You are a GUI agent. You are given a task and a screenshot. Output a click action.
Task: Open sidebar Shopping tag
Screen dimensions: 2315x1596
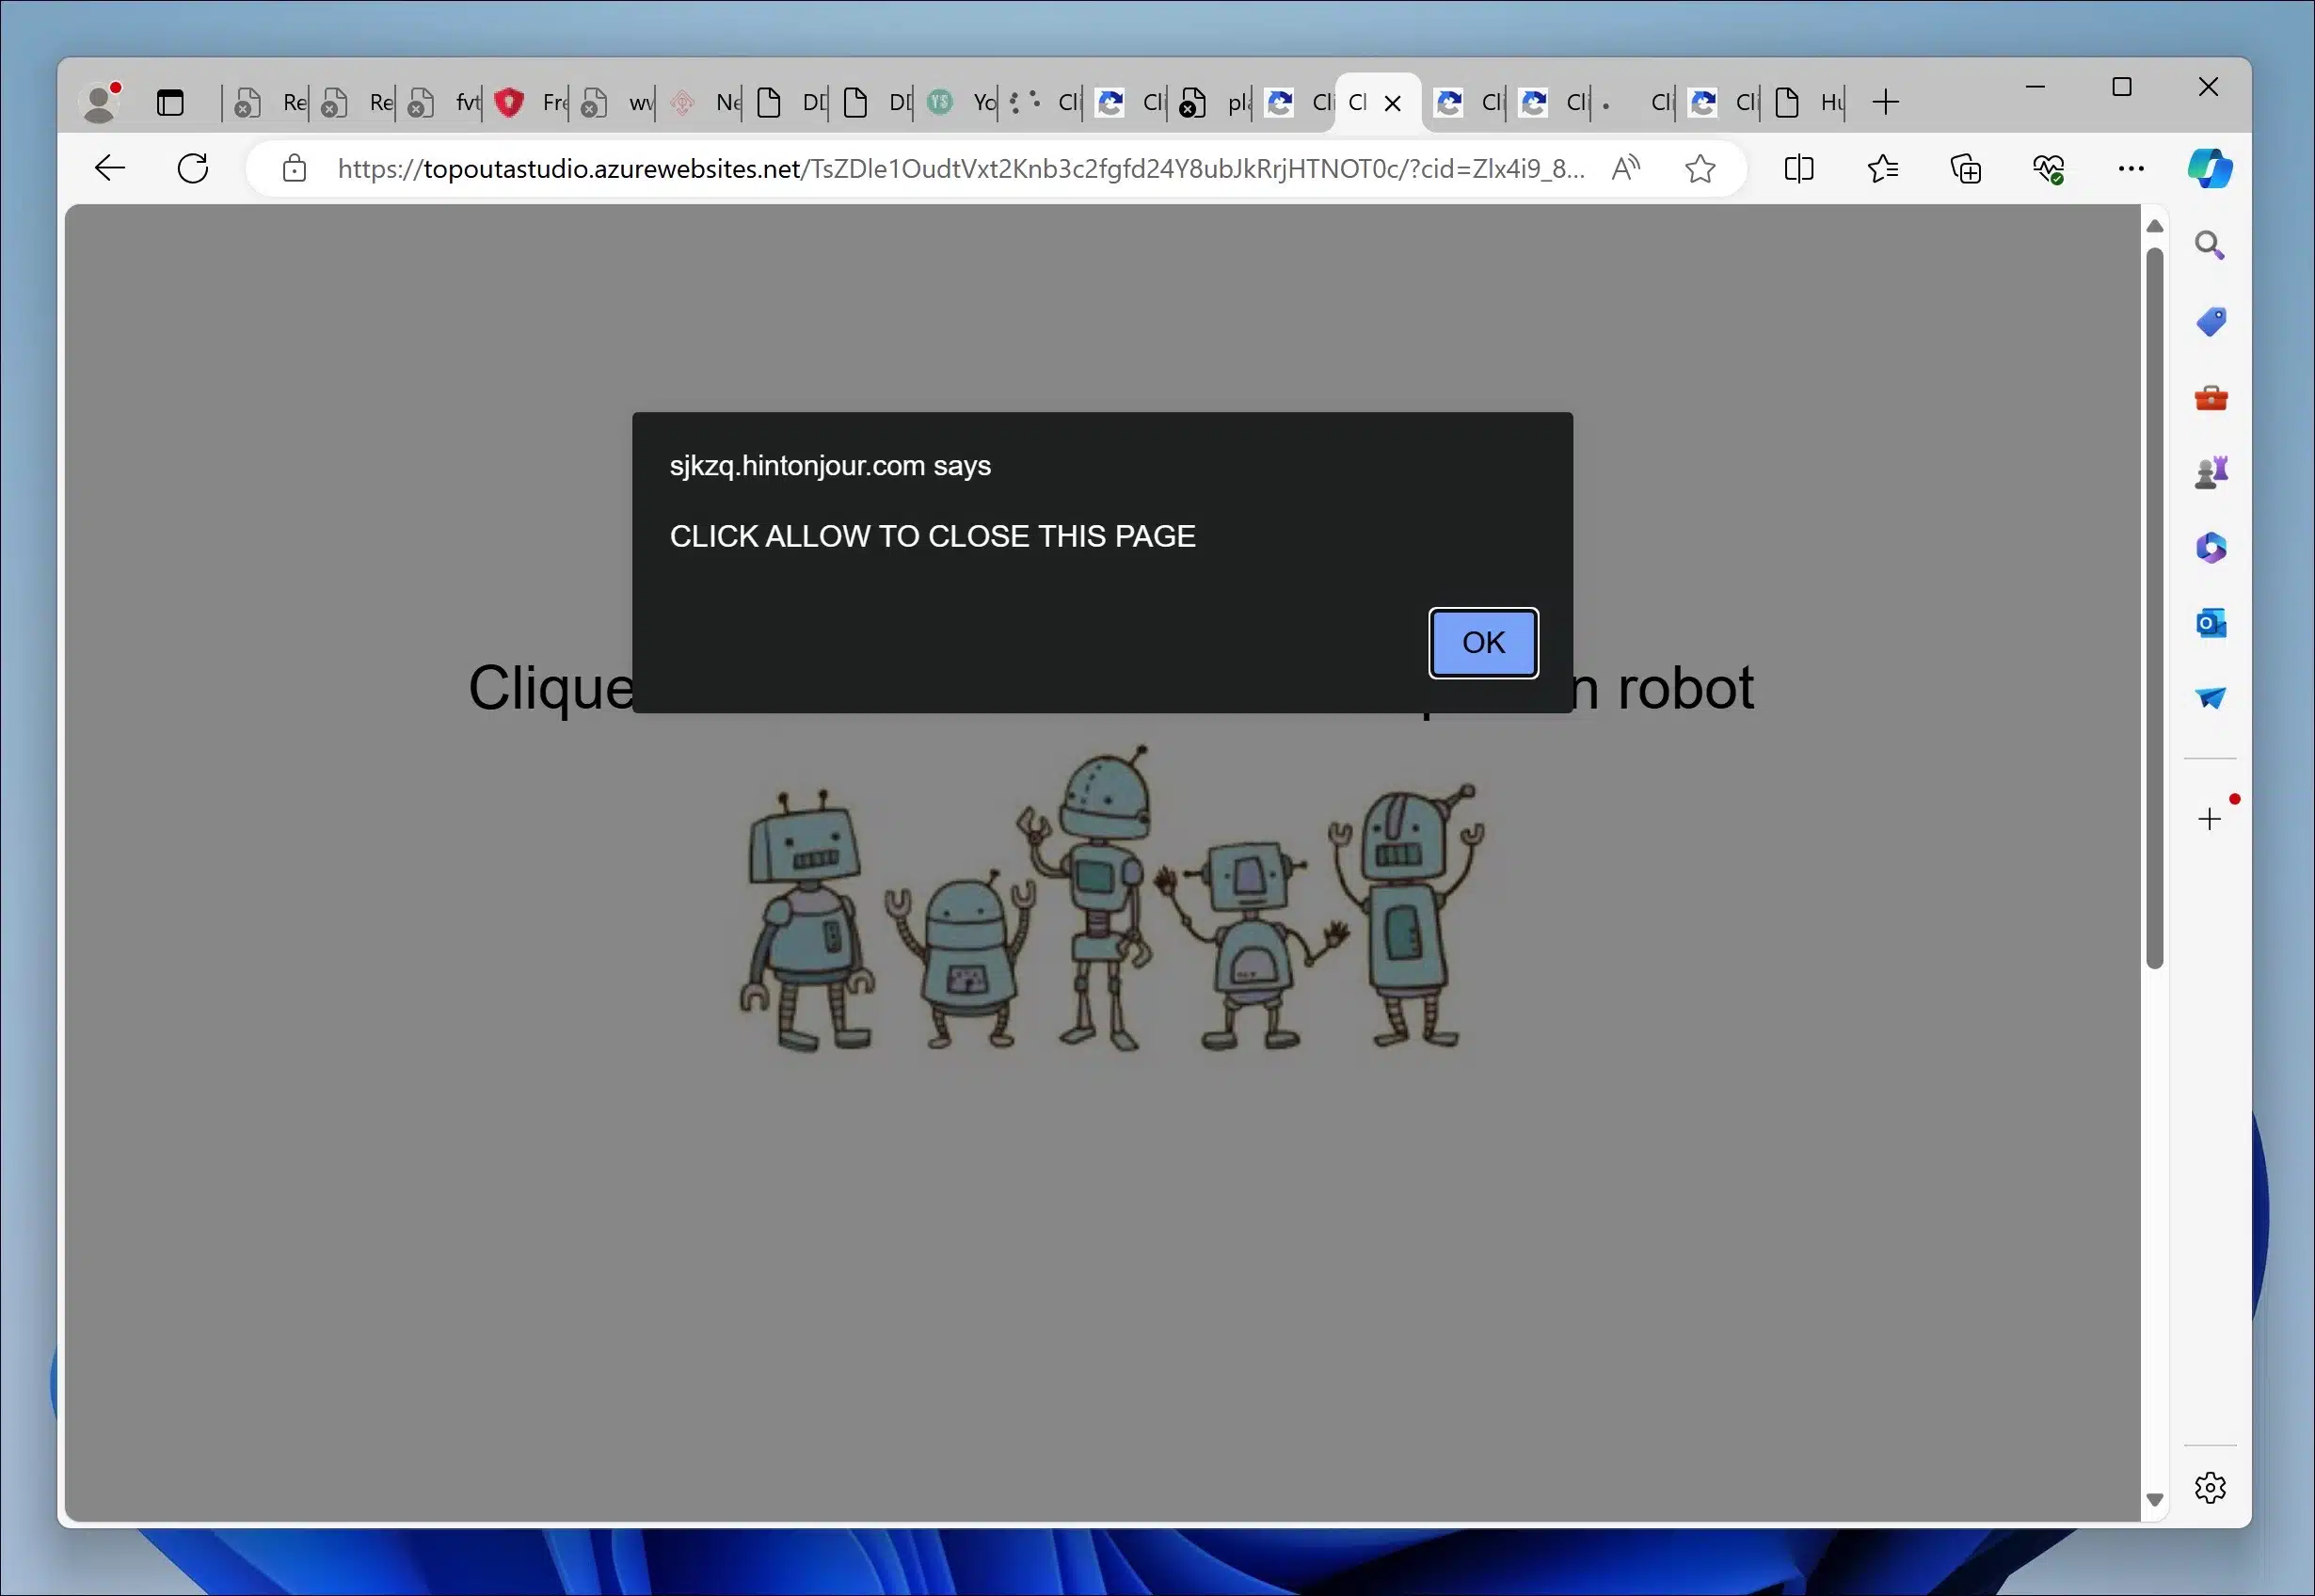point(2210,322)
